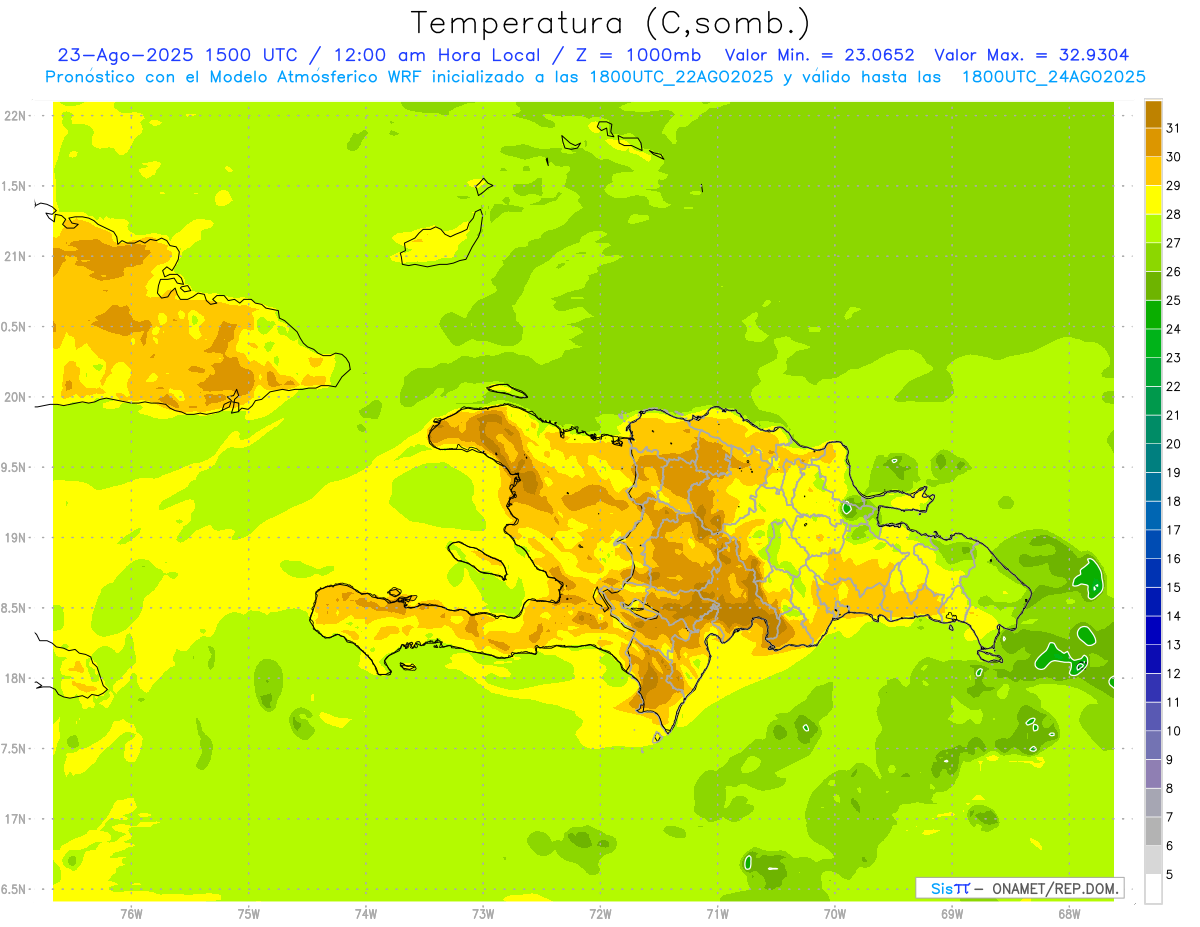This screenshot has width=1200, height=927.
Task: Click the '76W' longitude label
Action: tap(131, 913)
